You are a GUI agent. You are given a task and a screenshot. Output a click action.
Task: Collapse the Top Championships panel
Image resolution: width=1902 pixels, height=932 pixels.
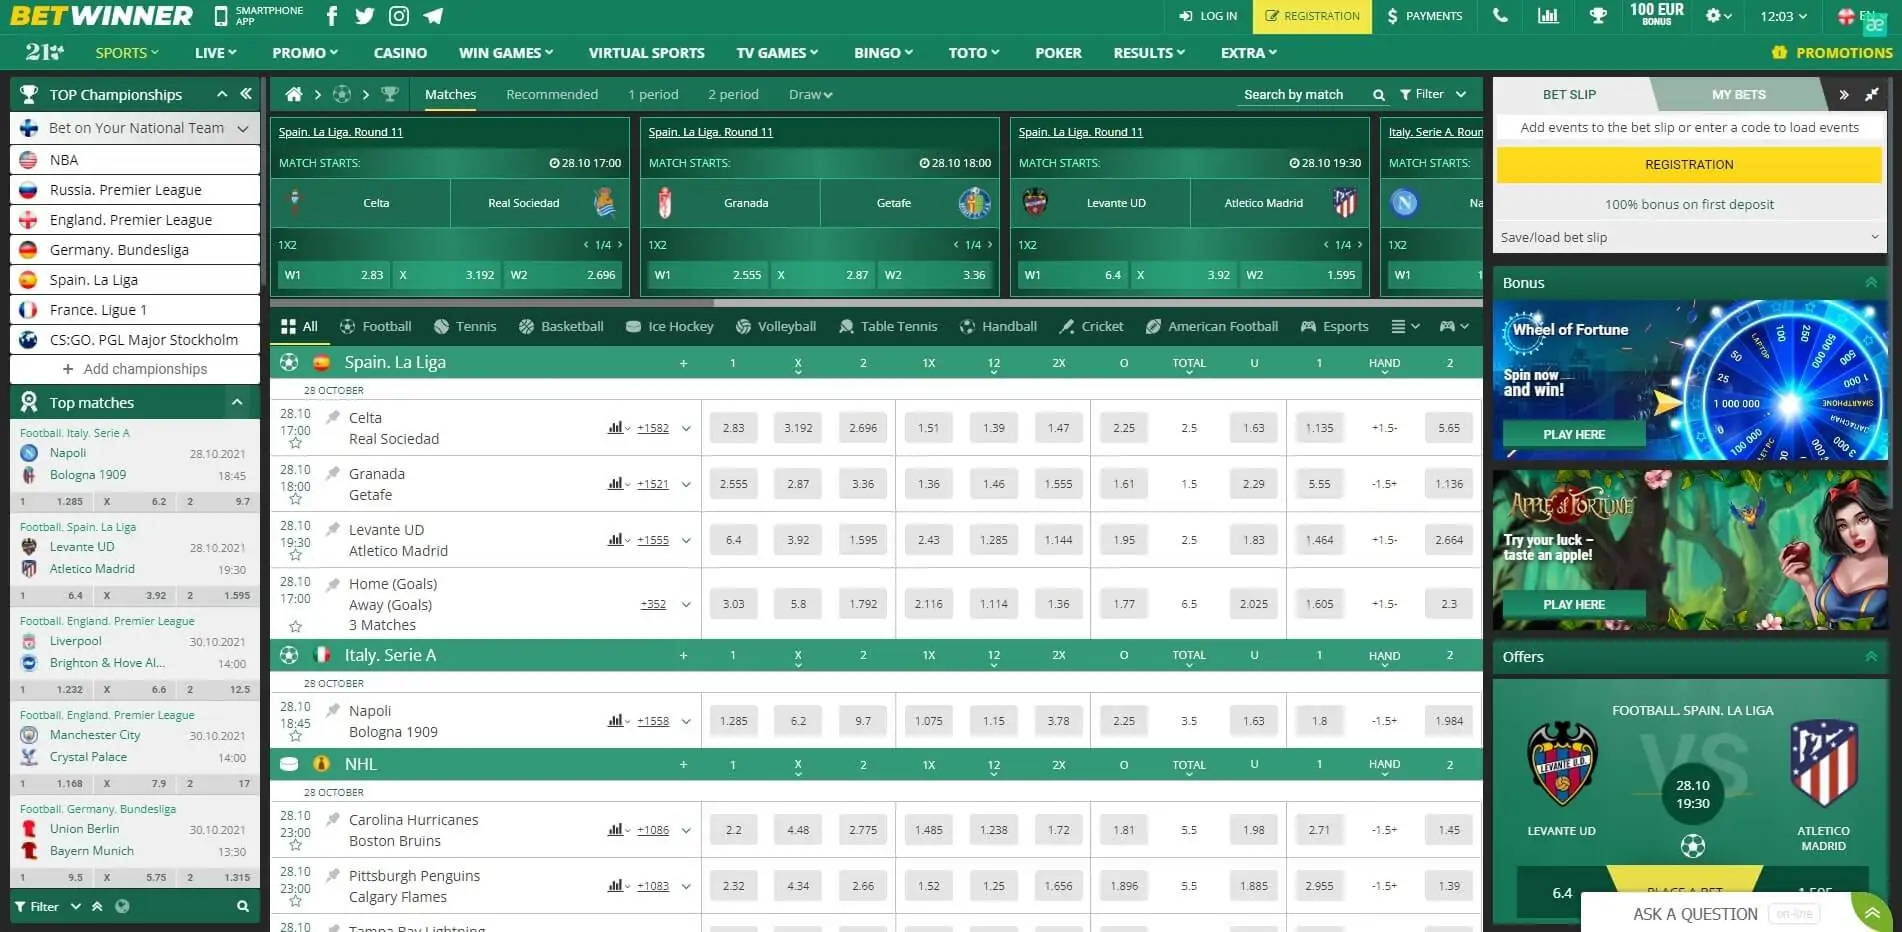[x=222, y=94]
